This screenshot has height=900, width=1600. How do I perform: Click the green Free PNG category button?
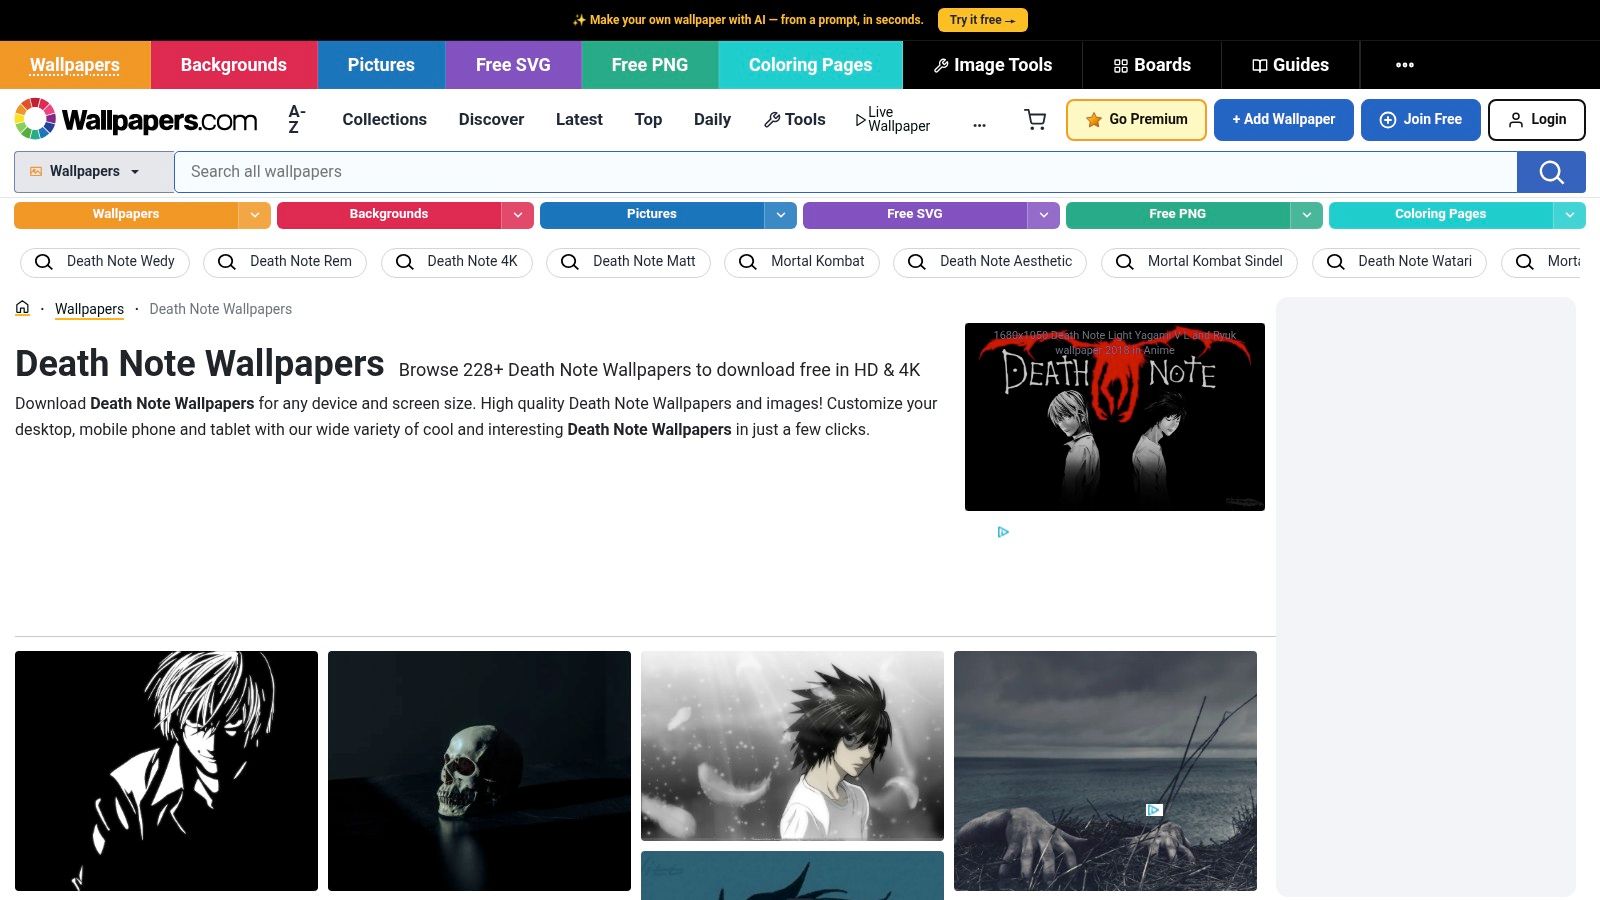coord(1178,215)
